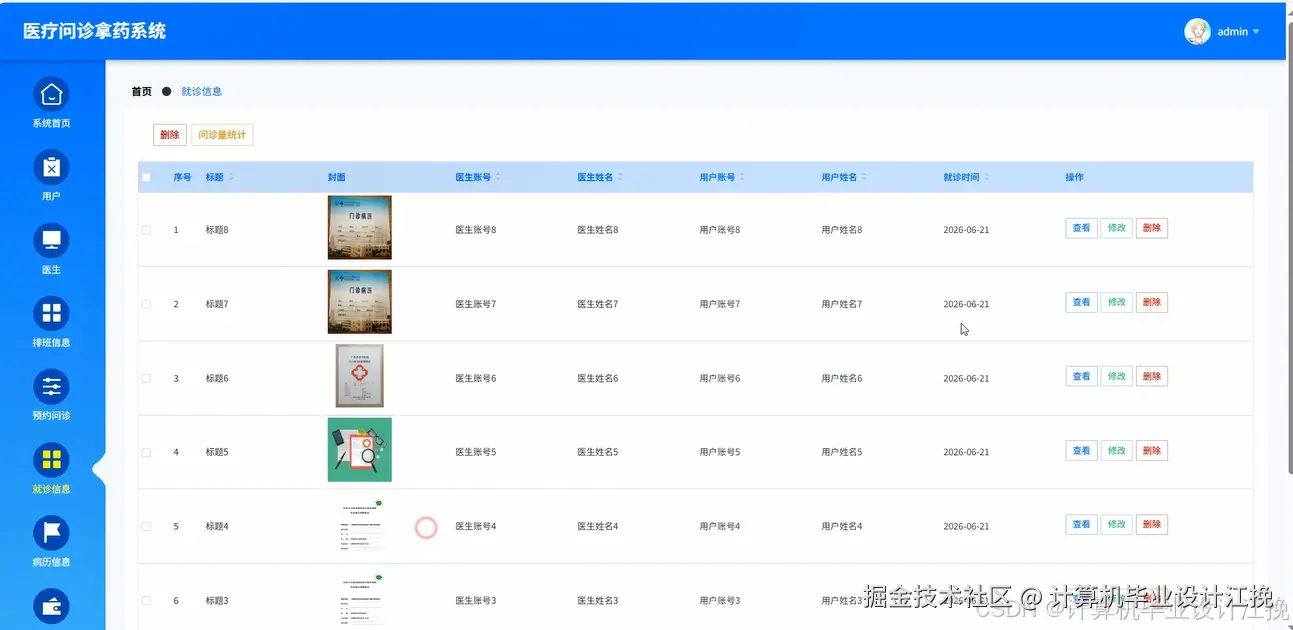Open the 标题8 cover thumbnail
Image resolution: width=1293 pixels, height=630 pixels.
point(359,227)
